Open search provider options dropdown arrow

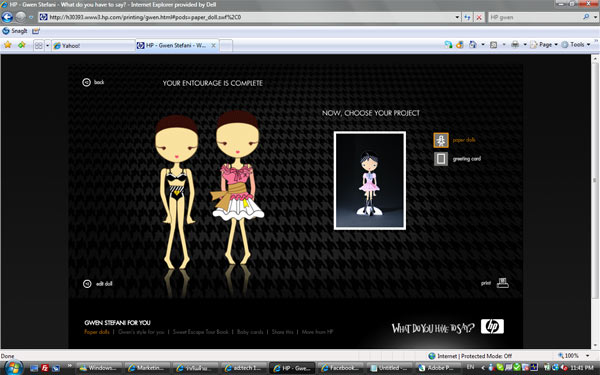tap(595, 17)
